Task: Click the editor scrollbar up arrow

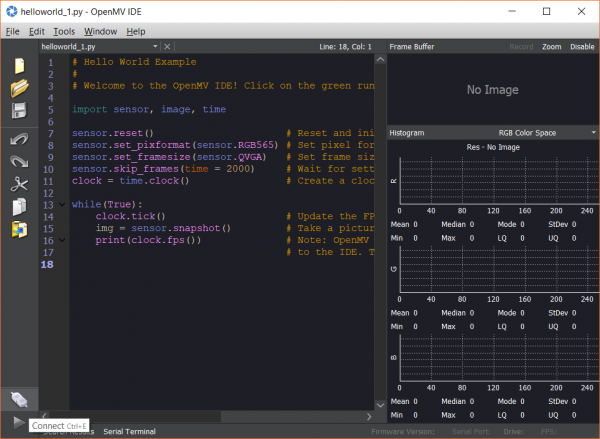Action: [380, 60]
